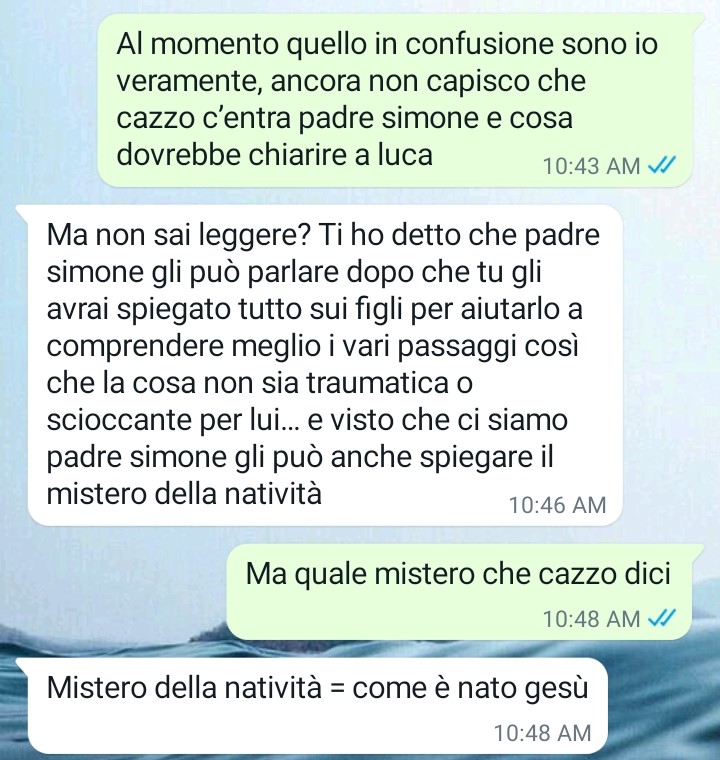
Task: Click the line "che la cosa non sia traumatica o"
Action: click(259, 383)
